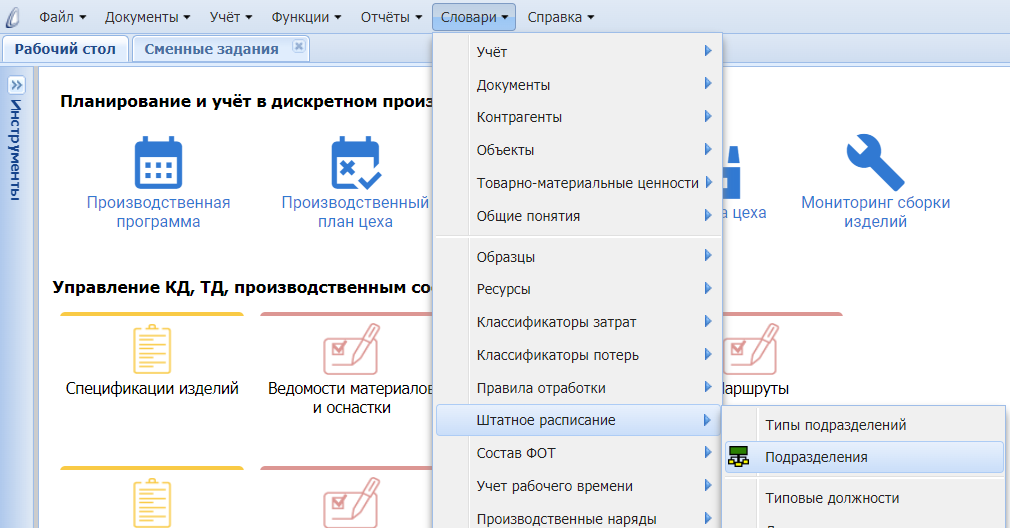Screen dimensions: 1010x528
Task: Open the Отчёты dropdown menu
Action: (391, 17)
